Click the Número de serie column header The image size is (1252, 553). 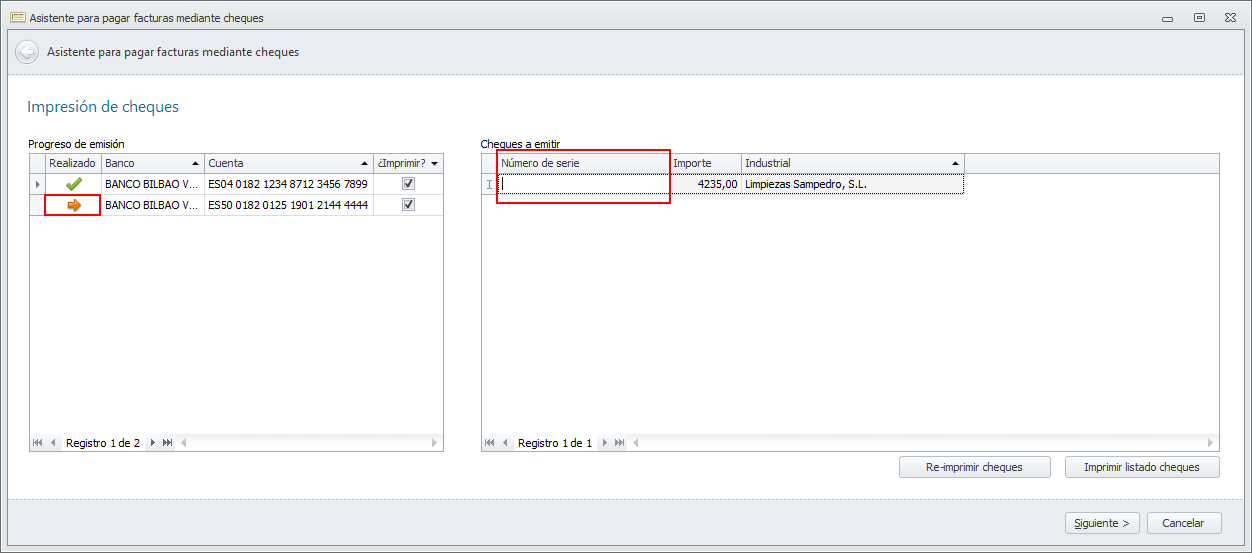click(583, 163)
